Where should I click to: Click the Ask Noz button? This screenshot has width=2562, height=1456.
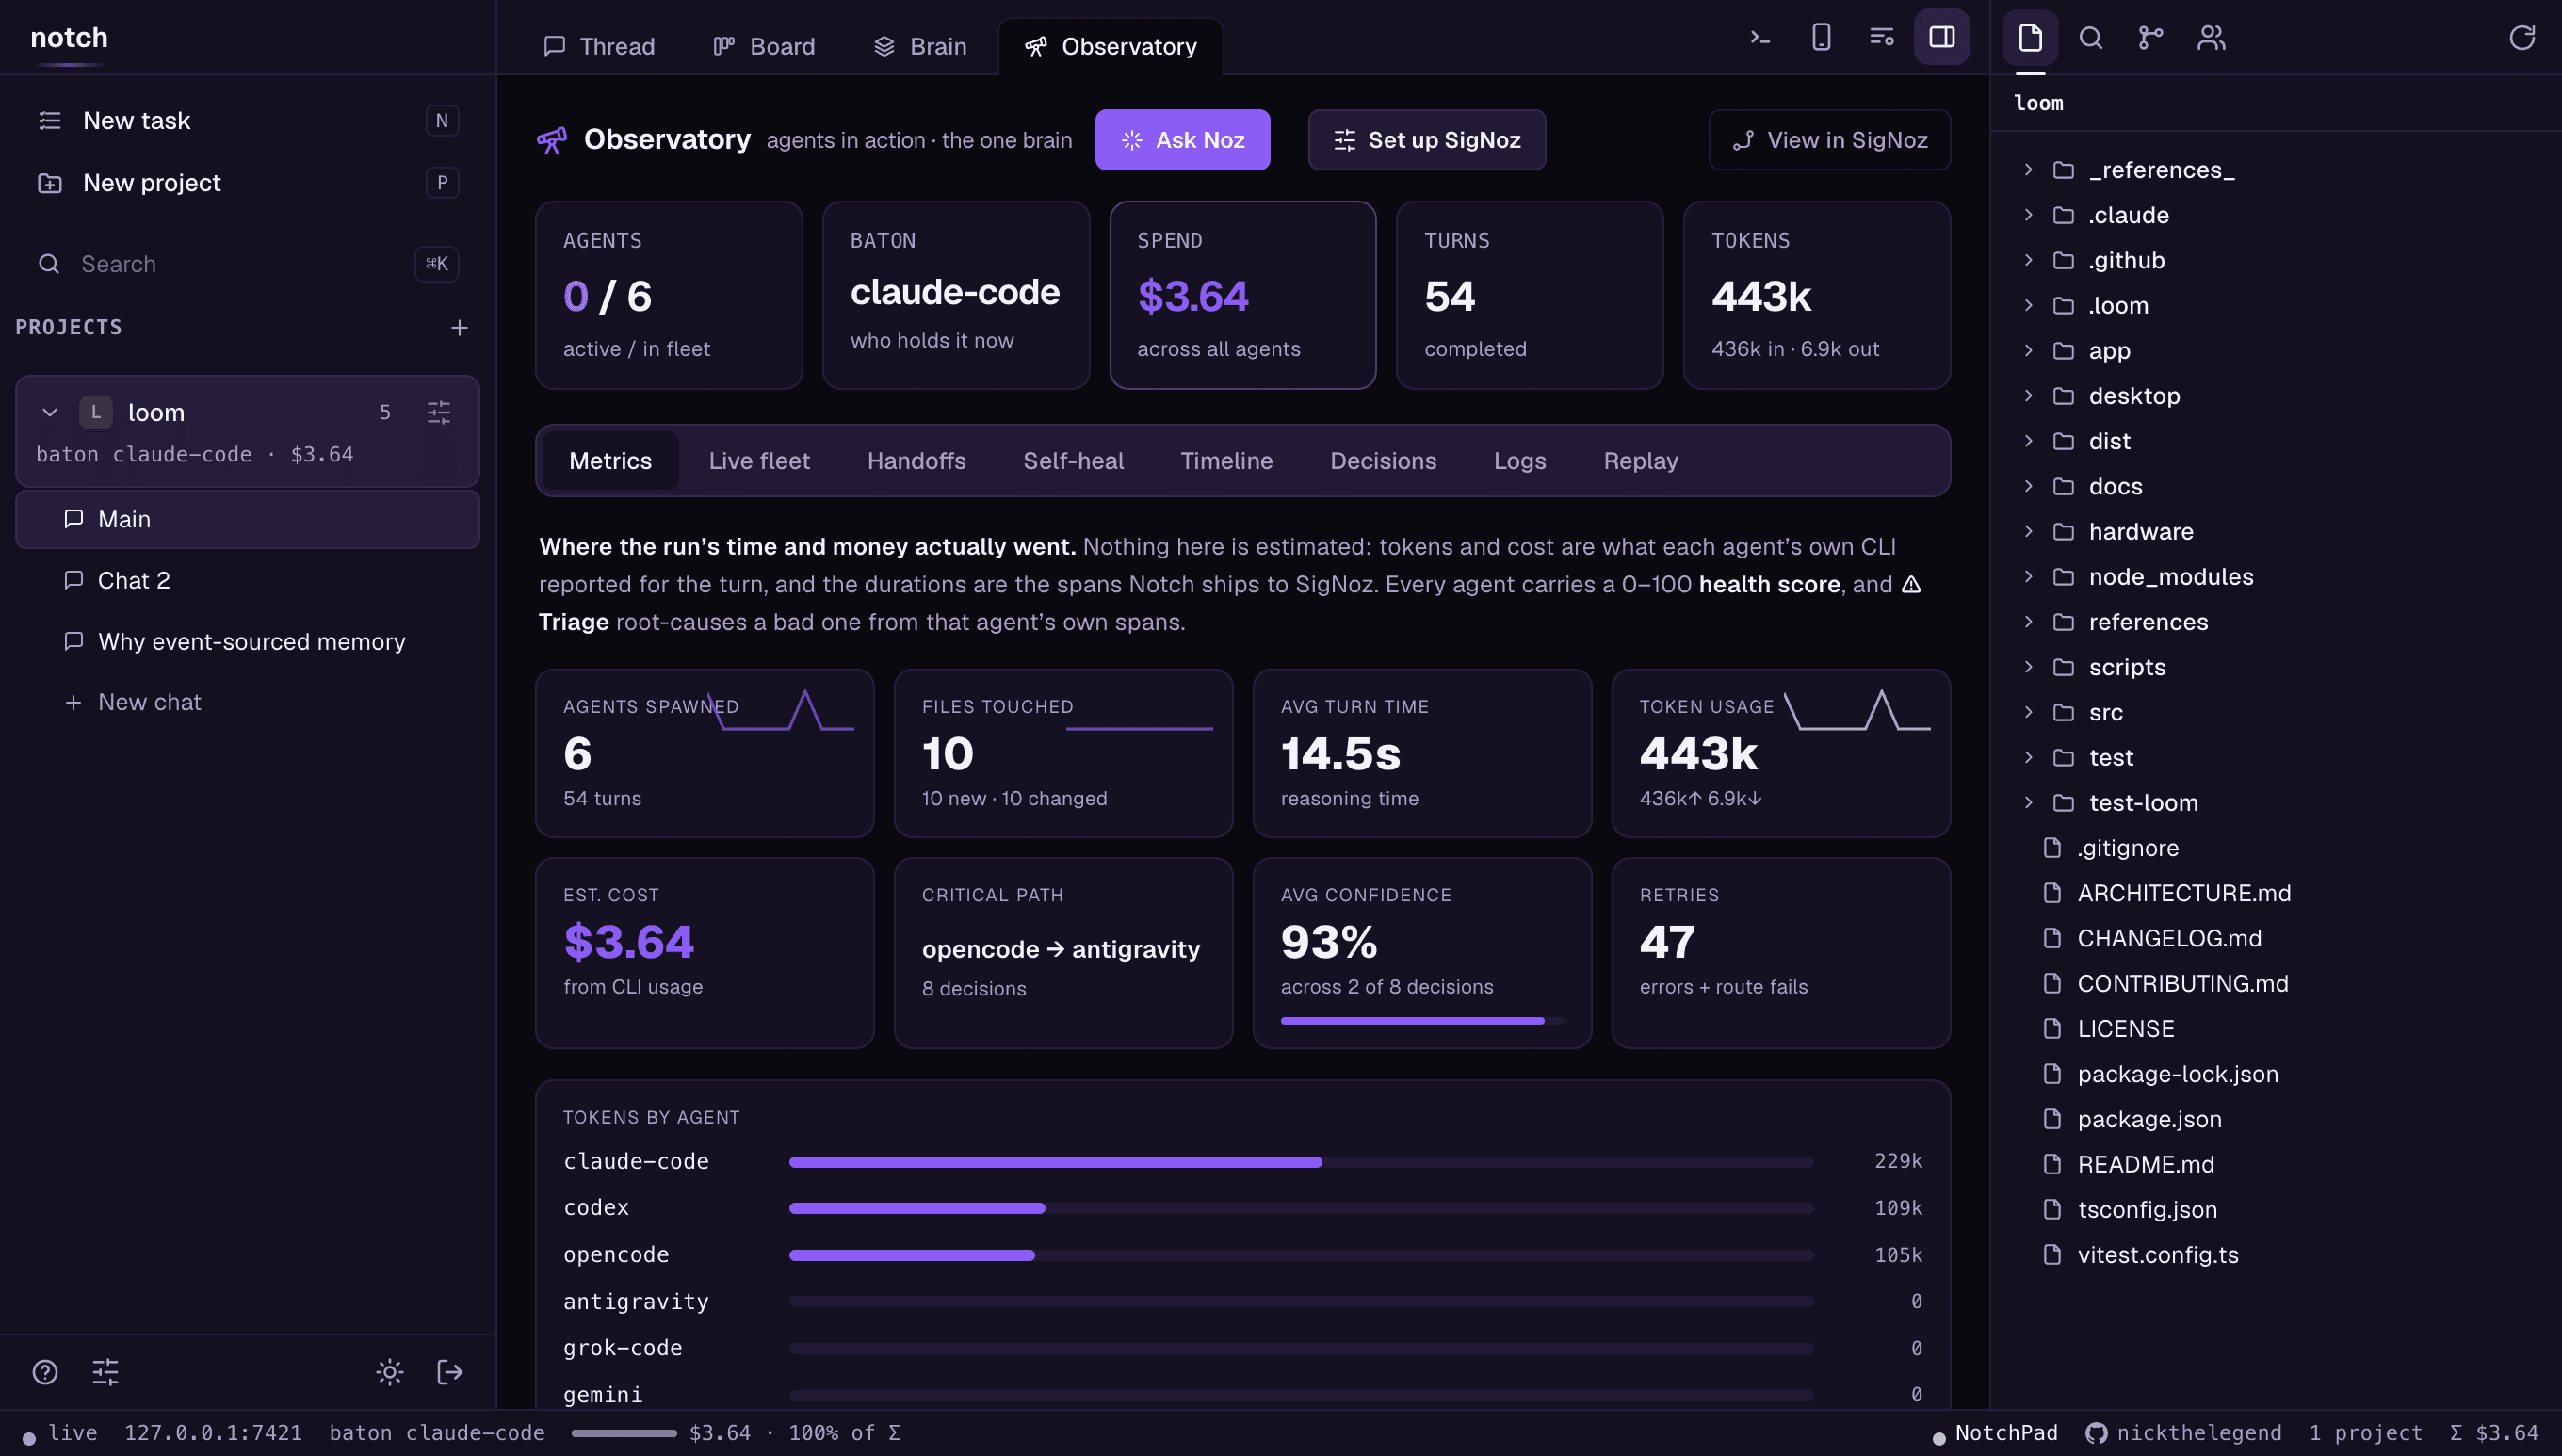tap(1182, 140)
